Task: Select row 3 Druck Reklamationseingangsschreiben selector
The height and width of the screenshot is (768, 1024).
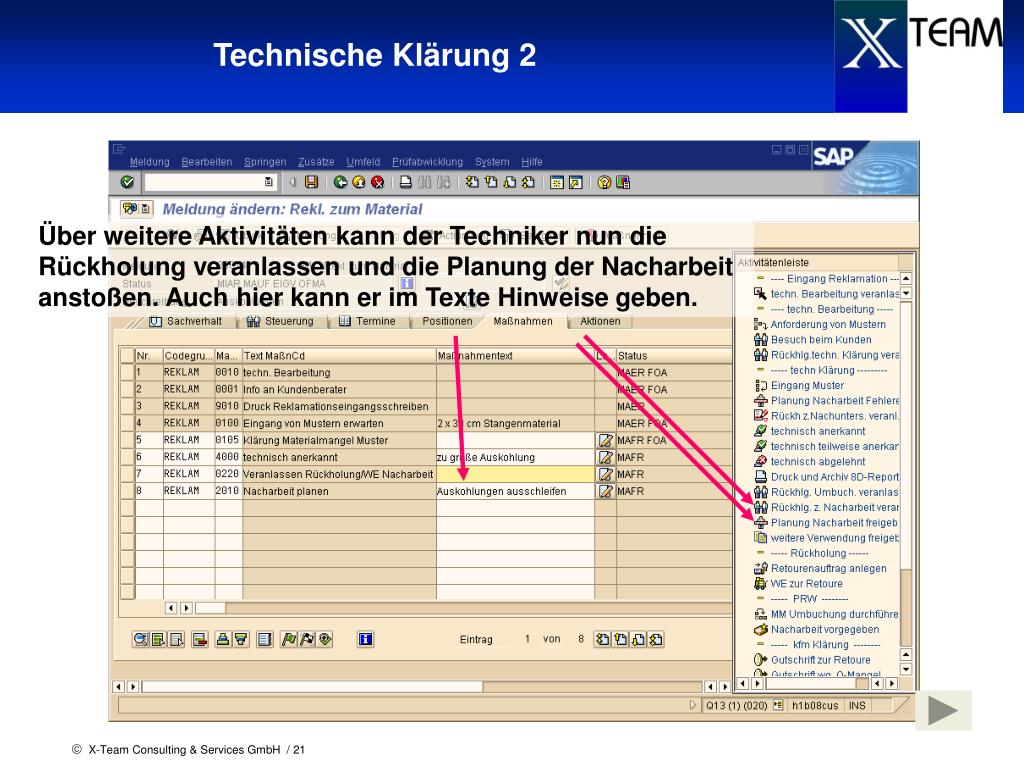Action: click(127, 406)
